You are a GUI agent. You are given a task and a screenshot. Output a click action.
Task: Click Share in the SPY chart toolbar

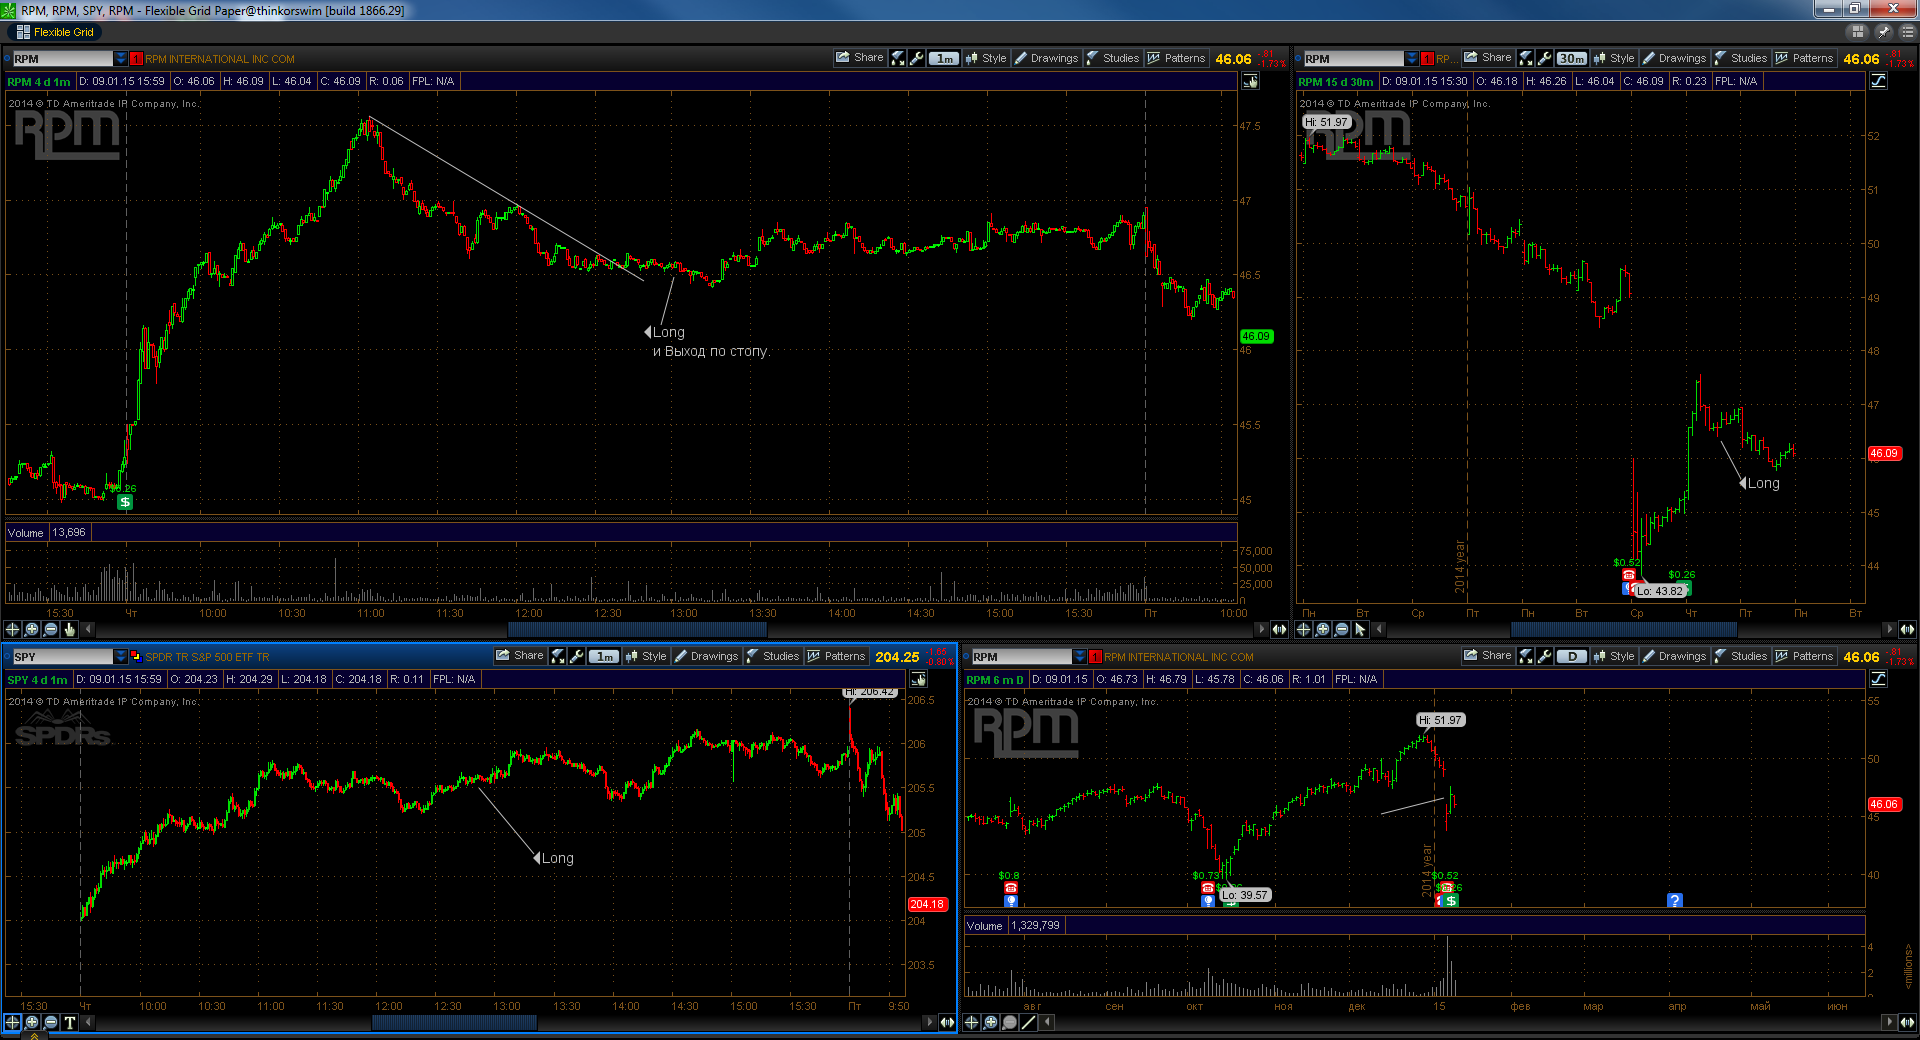point(520,656)
